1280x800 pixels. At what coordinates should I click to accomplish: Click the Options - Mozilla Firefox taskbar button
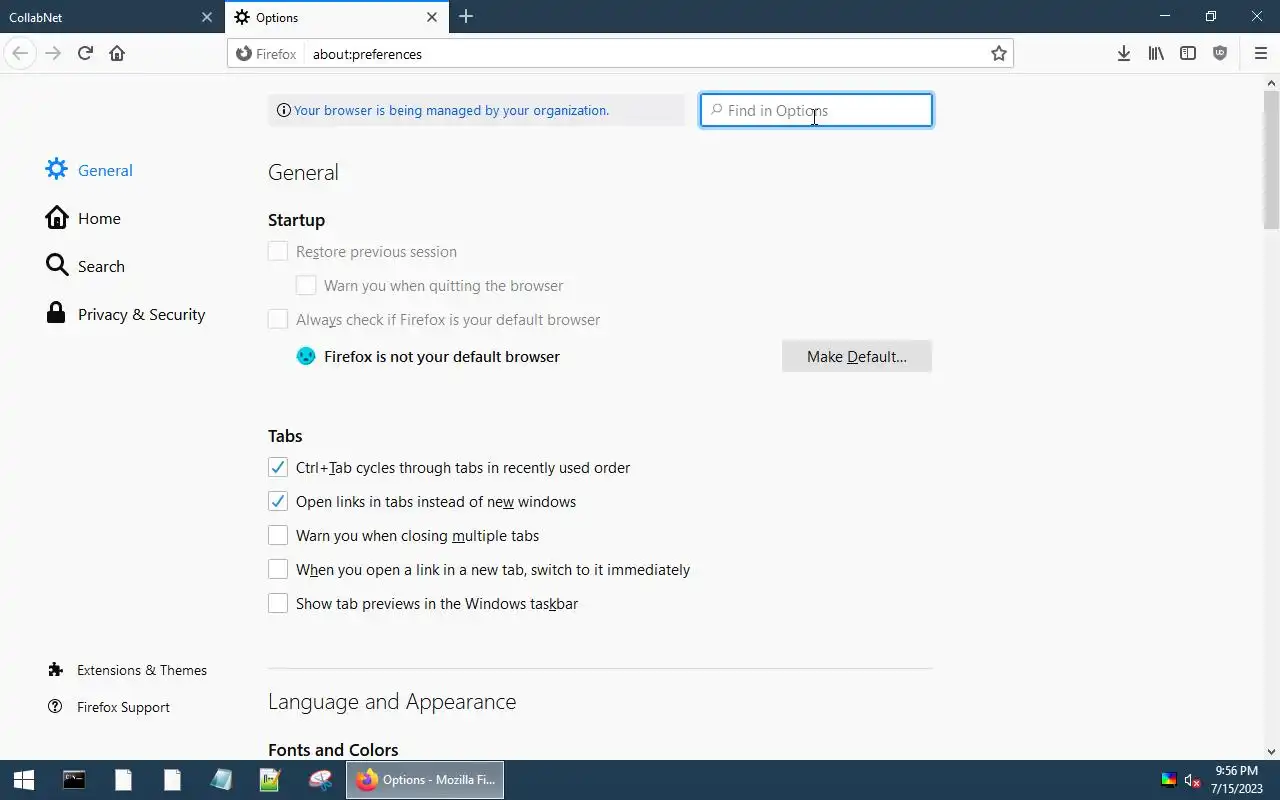click(425, 780)
